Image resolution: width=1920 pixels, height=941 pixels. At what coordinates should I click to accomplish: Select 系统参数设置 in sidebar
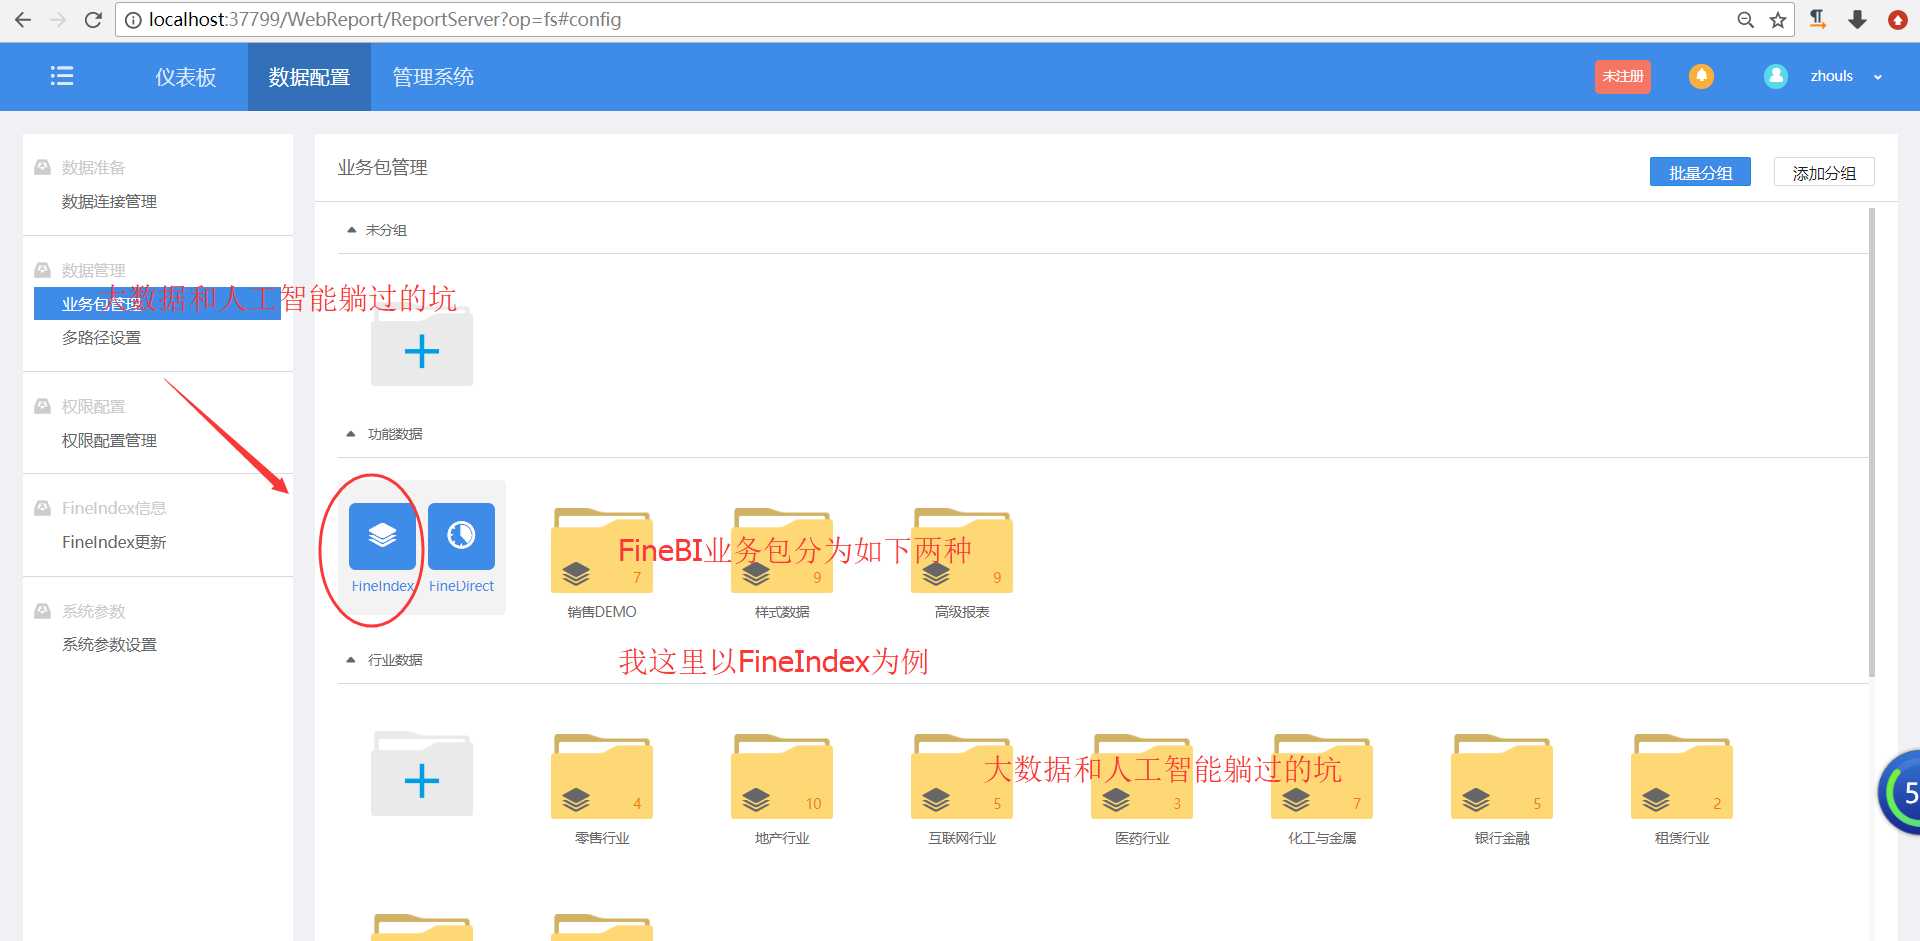109,645
